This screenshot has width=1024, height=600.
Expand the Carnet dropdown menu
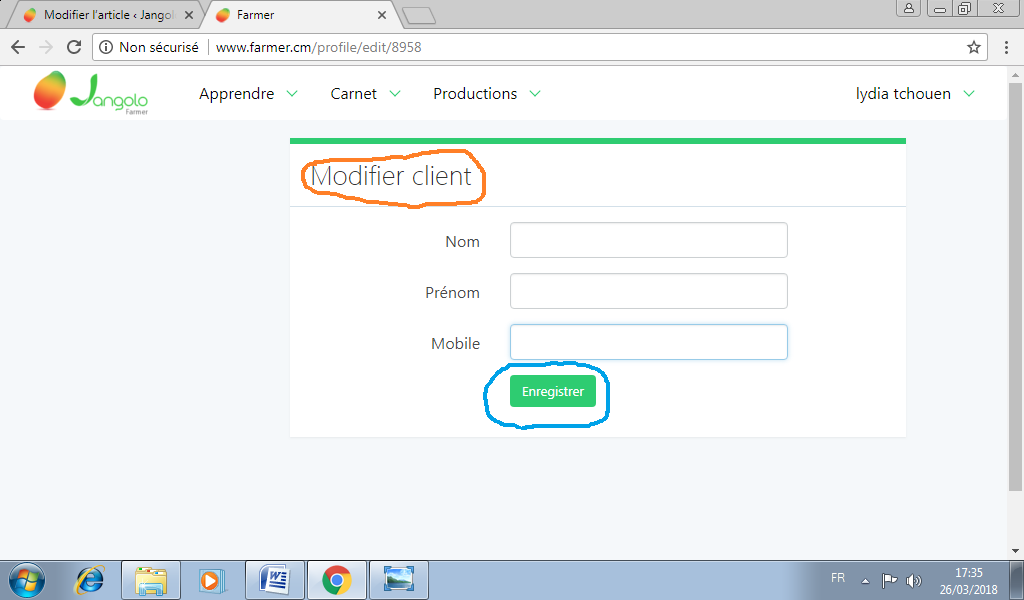[x=365, y=93]
